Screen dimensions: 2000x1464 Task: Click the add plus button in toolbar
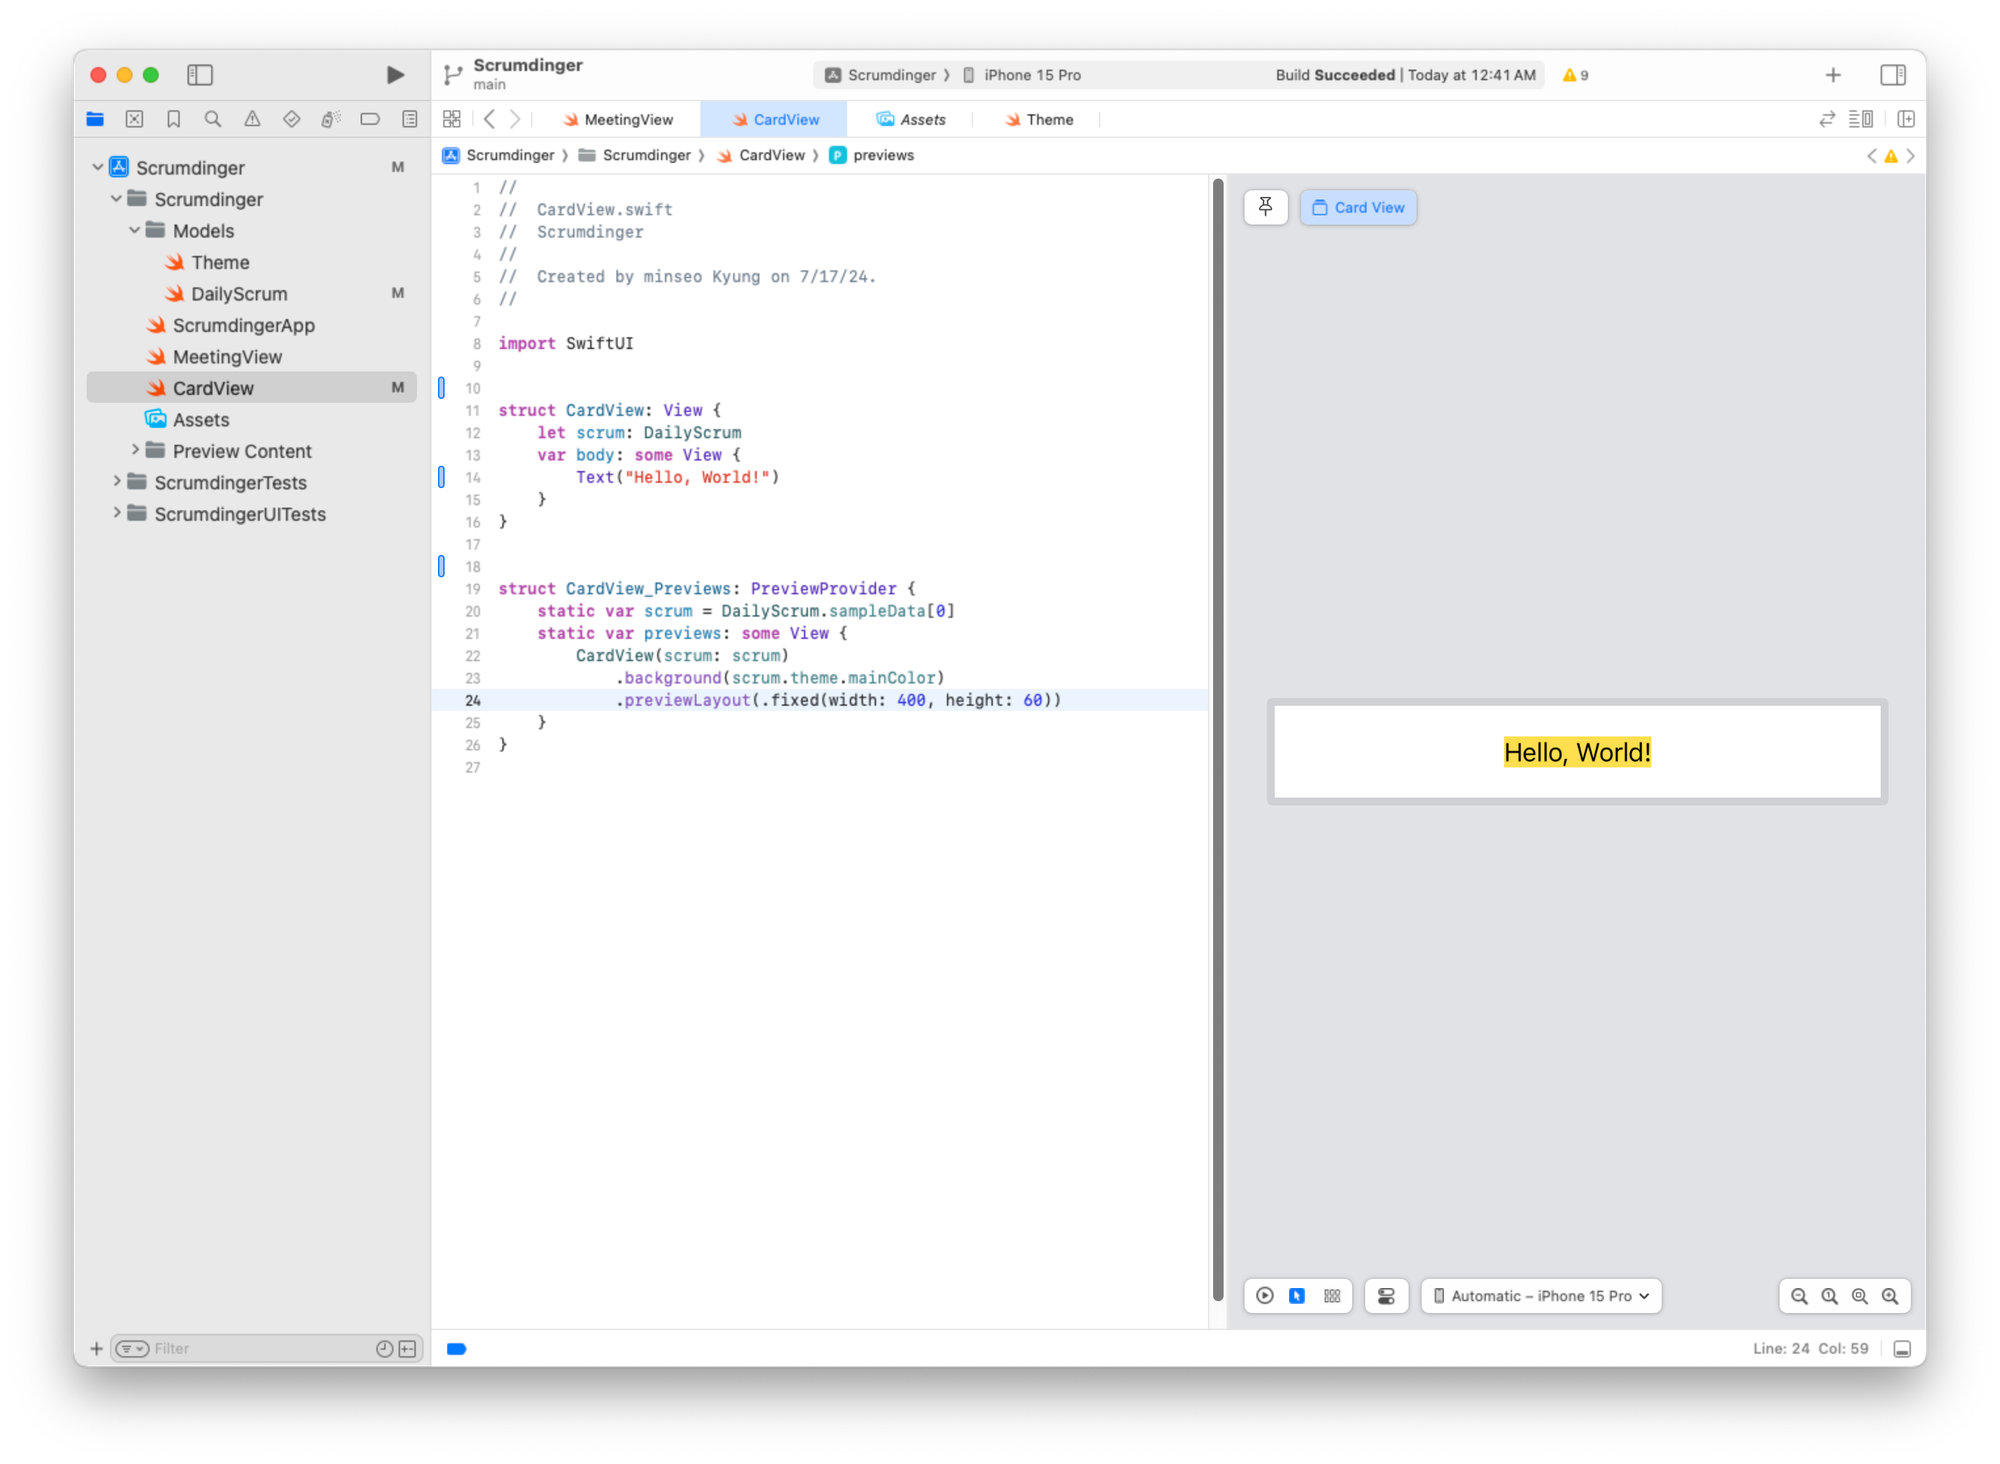coord(1833,75)
